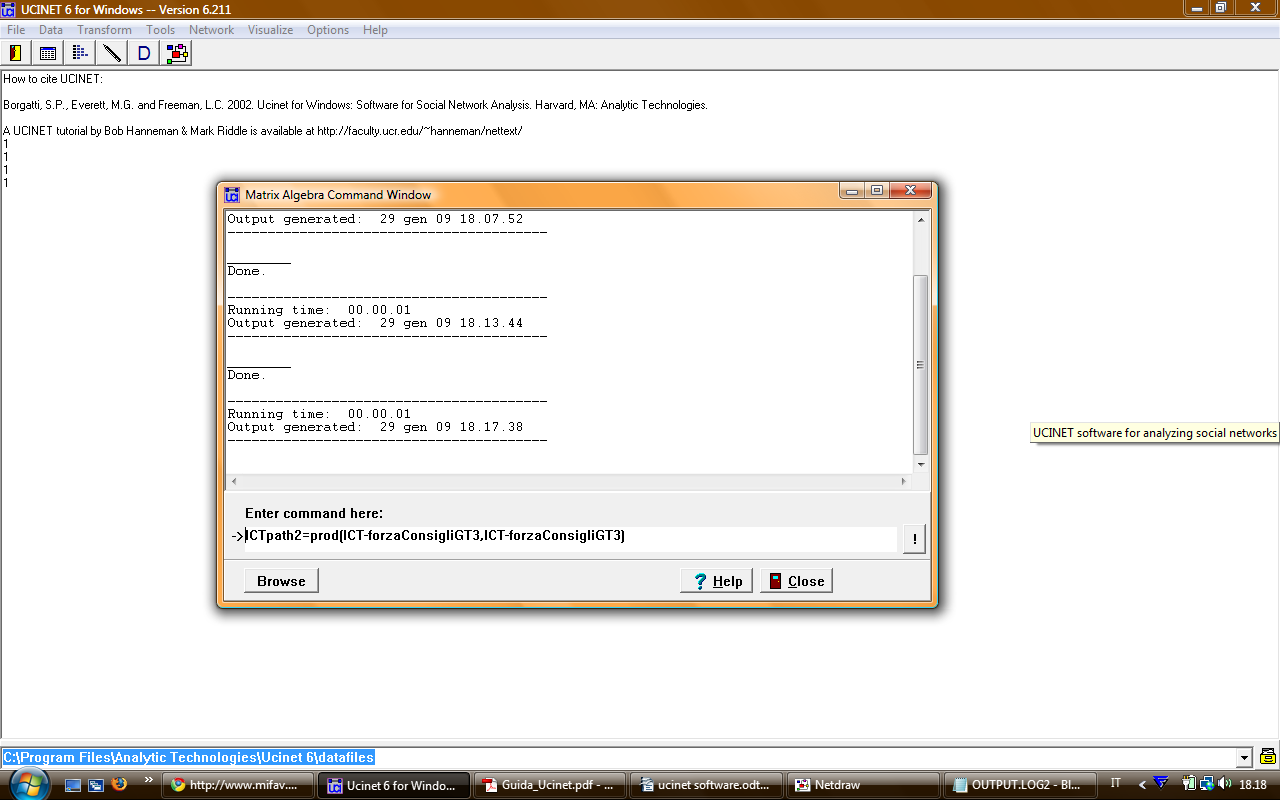Switch to Guida_Ucinet.pdf taskbar button
This screenshot has height=800, width=1280.
point(550,785)
